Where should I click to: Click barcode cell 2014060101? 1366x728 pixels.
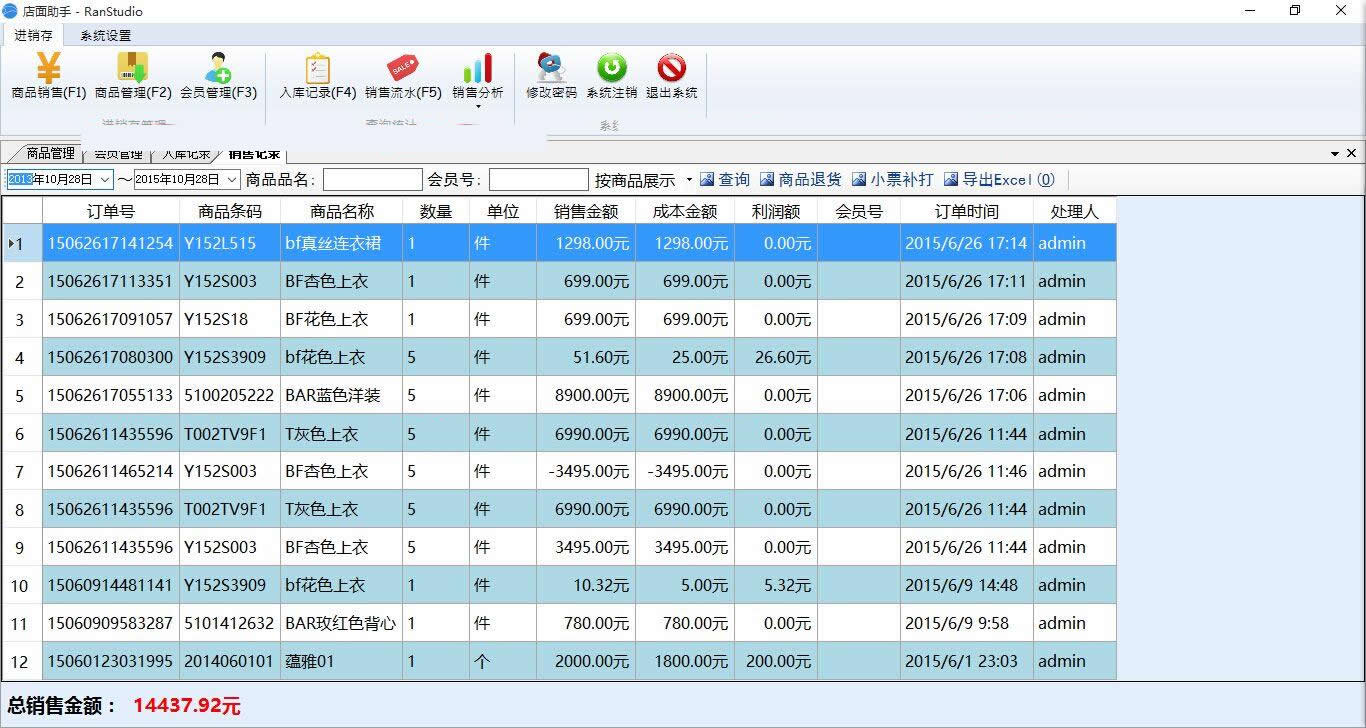point(230,661)
